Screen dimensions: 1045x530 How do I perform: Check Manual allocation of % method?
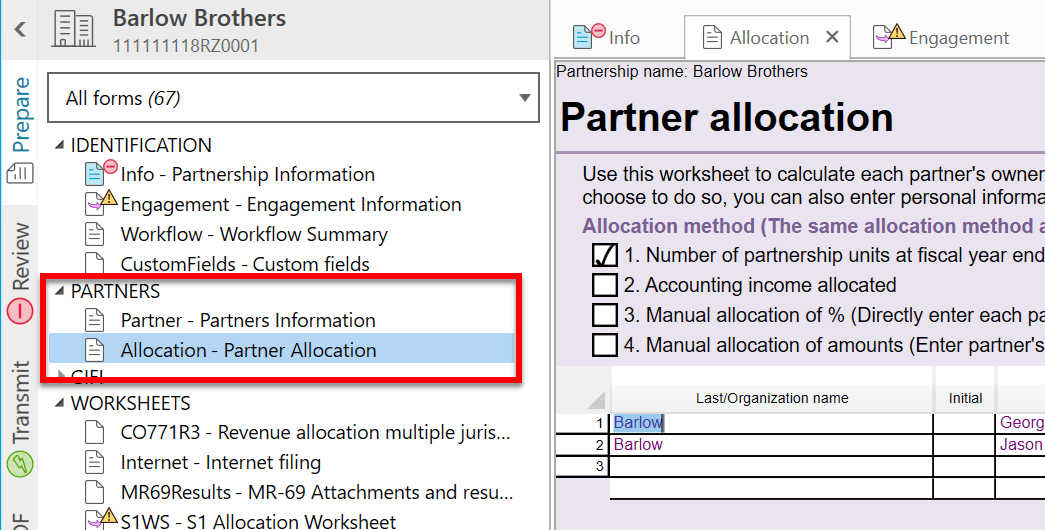tap(604, 315)
